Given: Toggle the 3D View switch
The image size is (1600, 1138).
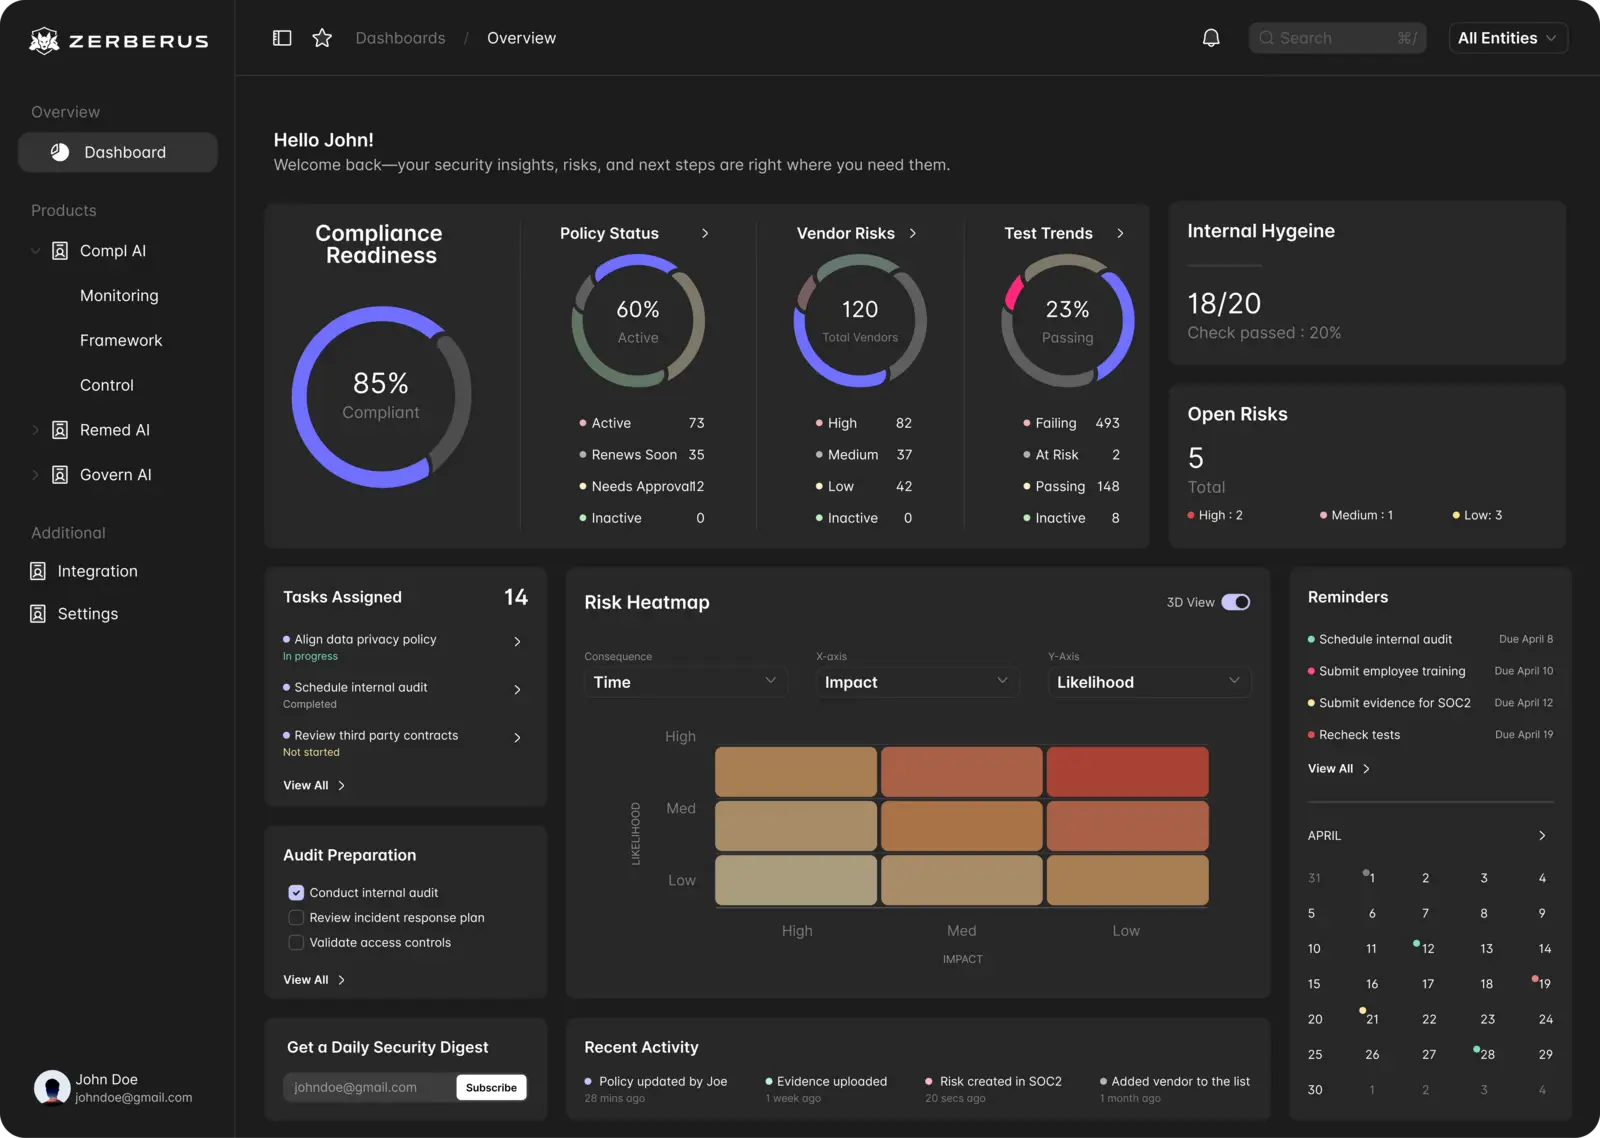Looking at the screenshot, I should coord(1236,602).
